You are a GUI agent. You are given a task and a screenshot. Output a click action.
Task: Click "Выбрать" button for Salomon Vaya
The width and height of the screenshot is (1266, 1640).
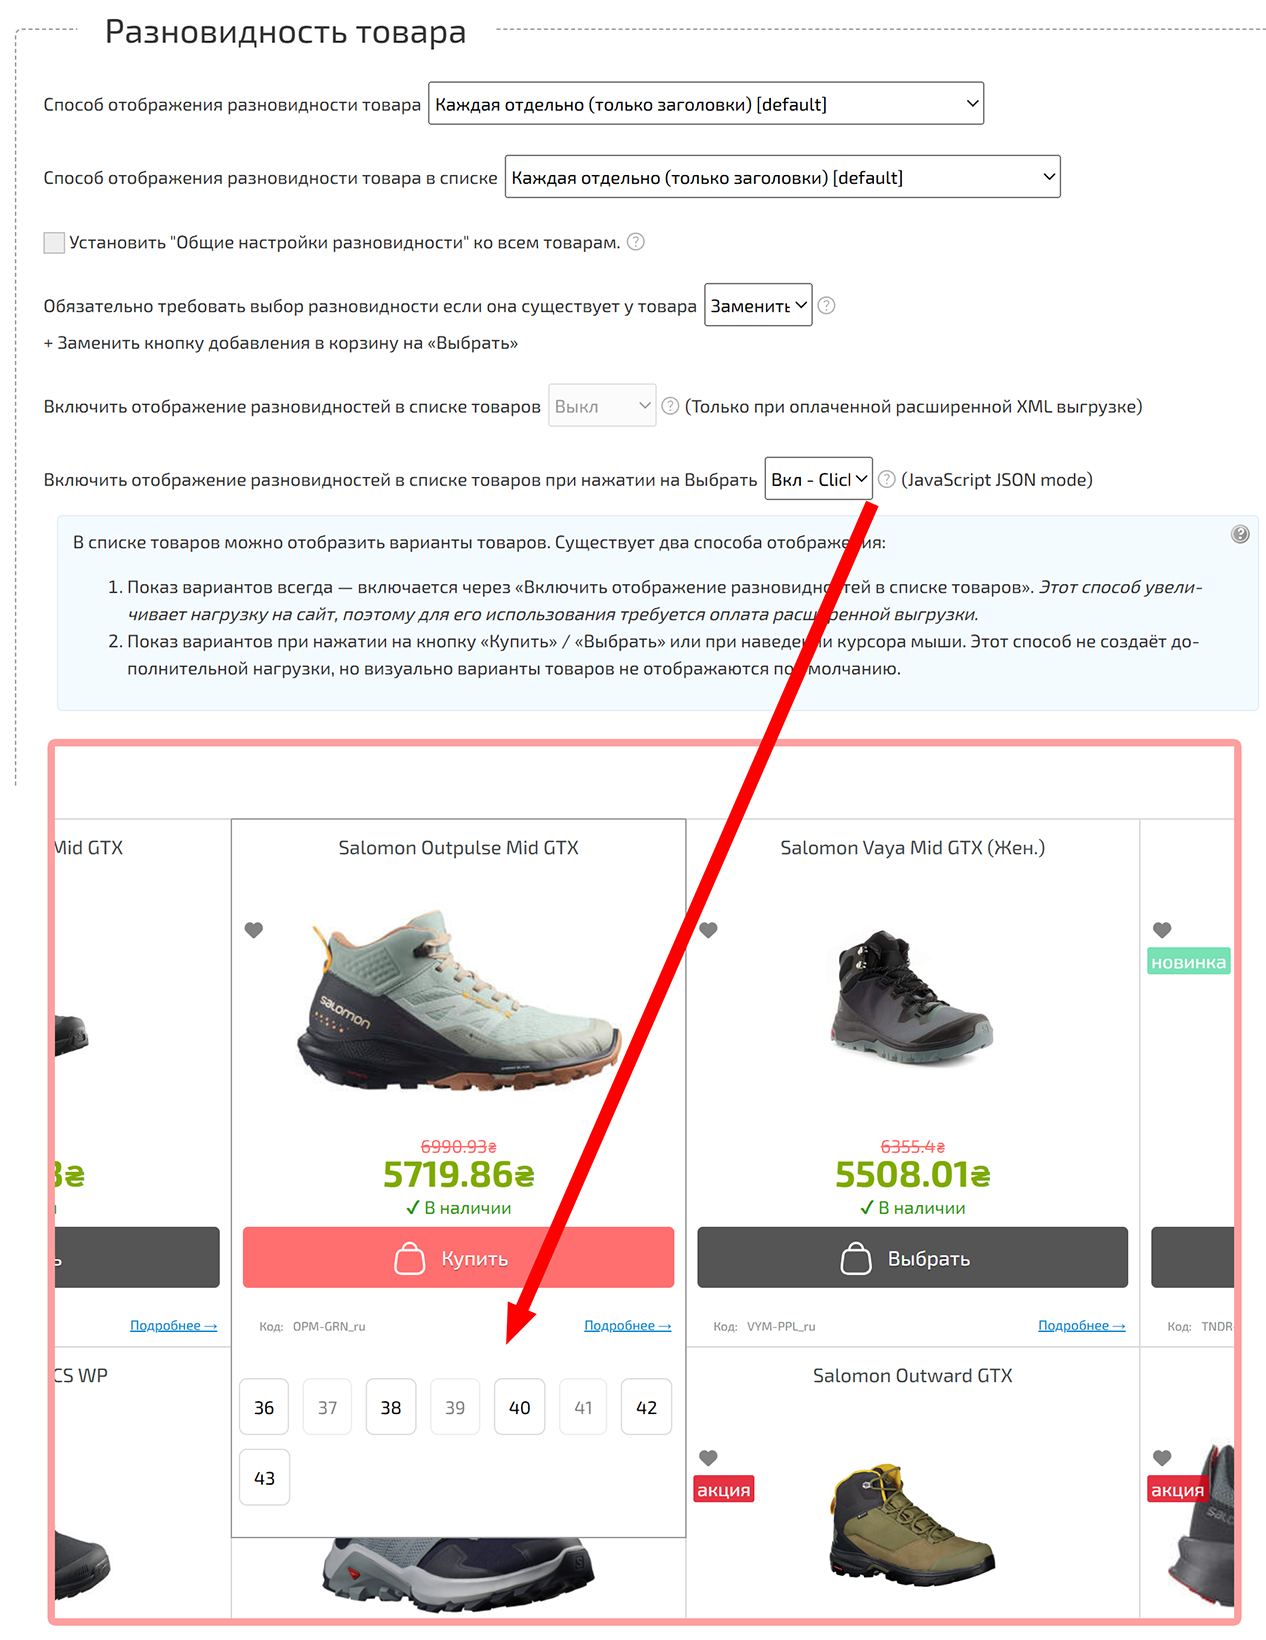point(912,1258)
